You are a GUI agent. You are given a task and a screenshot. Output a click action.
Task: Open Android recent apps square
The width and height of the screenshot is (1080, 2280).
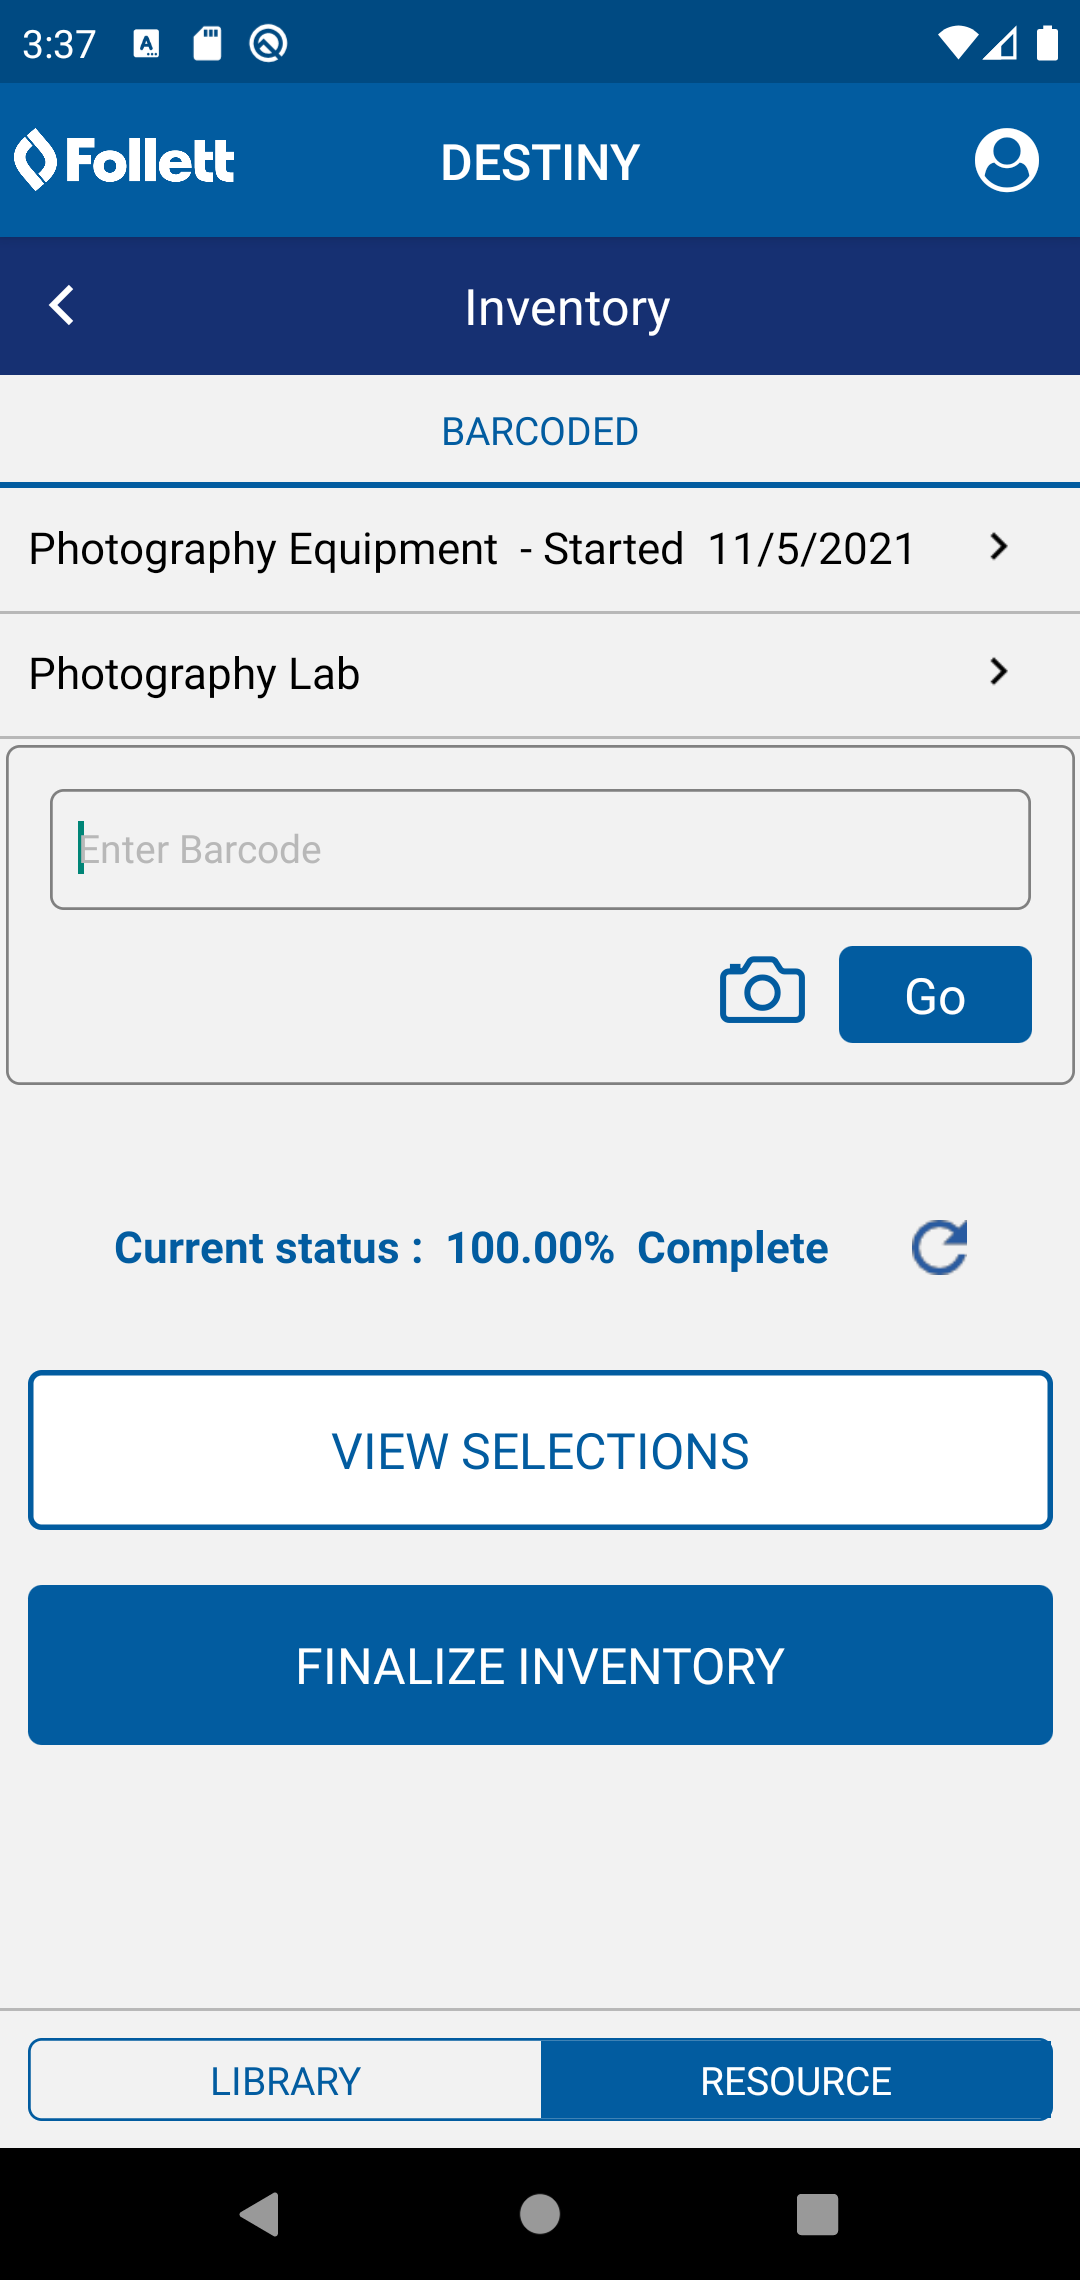(817, 2214)
